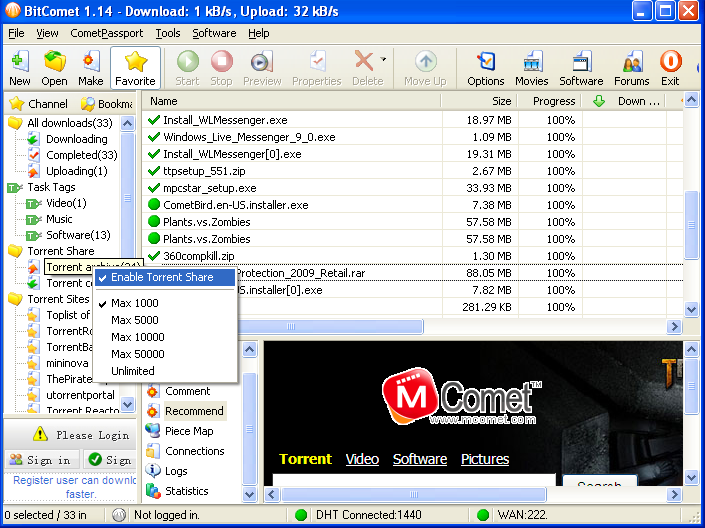Click the Logs info icon
This screenshot has width=705, height=528.
pyautogui.click(x=153, y=470)
